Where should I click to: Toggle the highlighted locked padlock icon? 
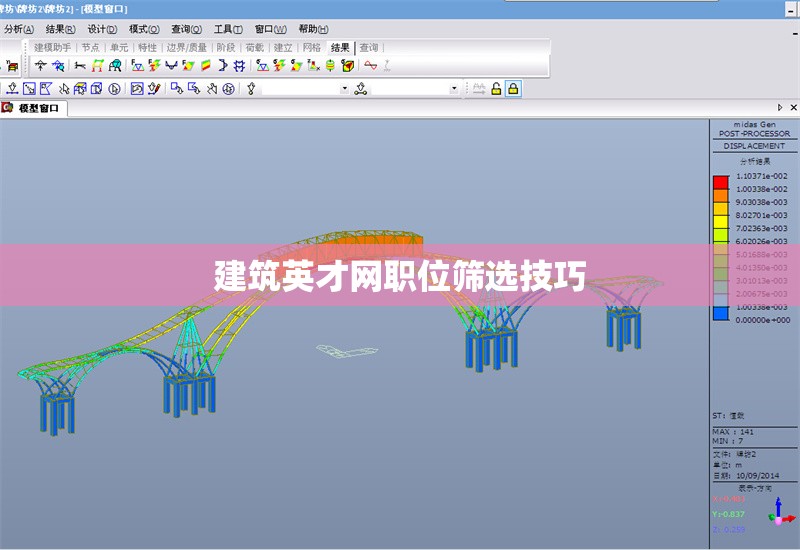pos(513,89)
